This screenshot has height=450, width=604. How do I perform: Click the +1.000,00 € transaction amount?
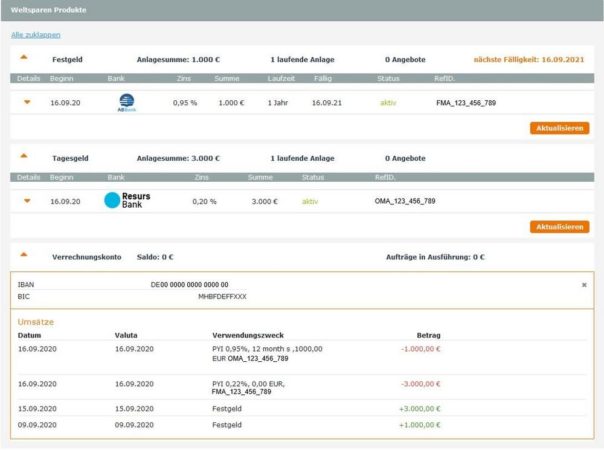tap(420, 425)
